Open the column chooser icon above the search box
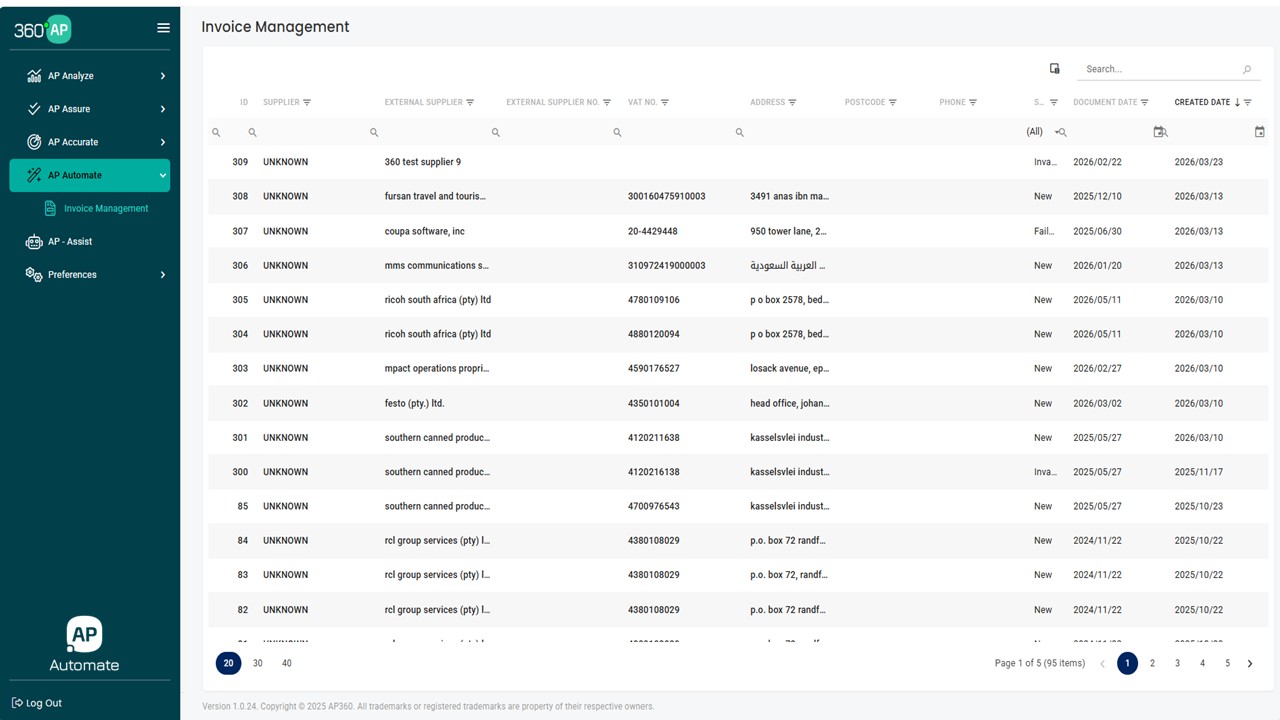The width and height of the screenshot is (1280, 720). pyautogui.click(x=1054, y=68)
